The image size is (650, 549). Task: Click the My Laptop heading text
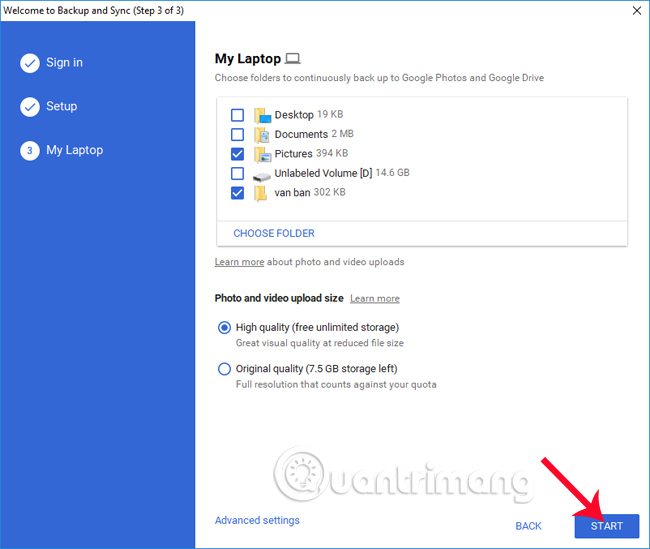pyautogui.click(x=248, y=59)
